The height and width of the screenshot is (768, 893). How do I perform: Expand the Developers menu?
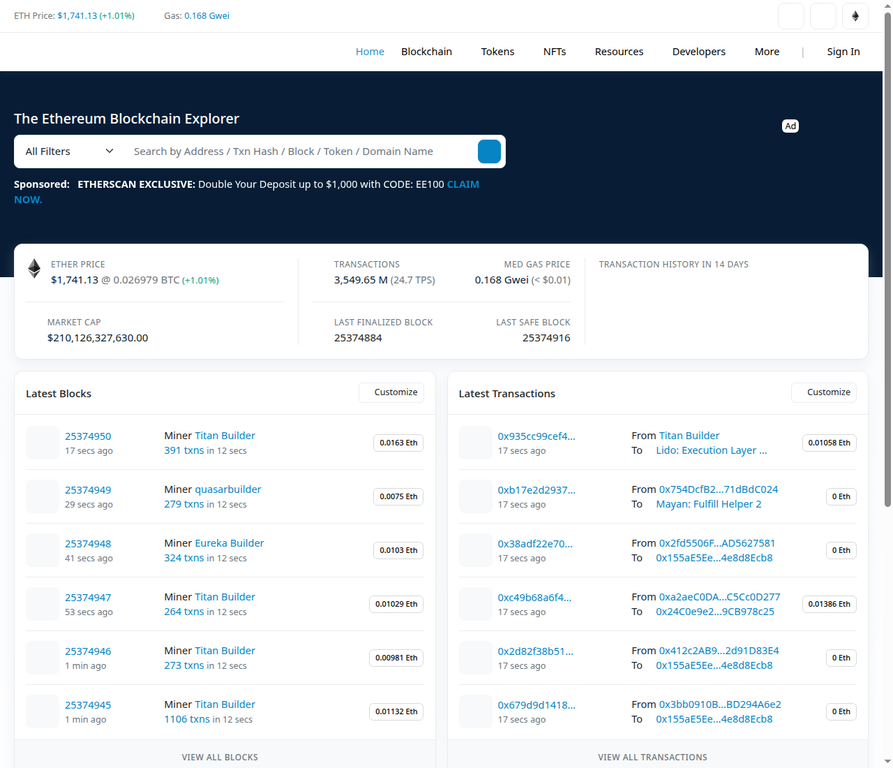click(699, 52)
